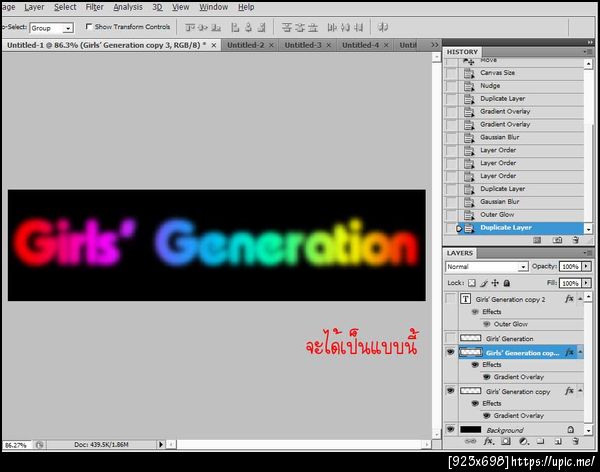The image size is (600, 472).
Task: Toggle Lock transparent pixels icon
Action: click(x=472, y=283)
